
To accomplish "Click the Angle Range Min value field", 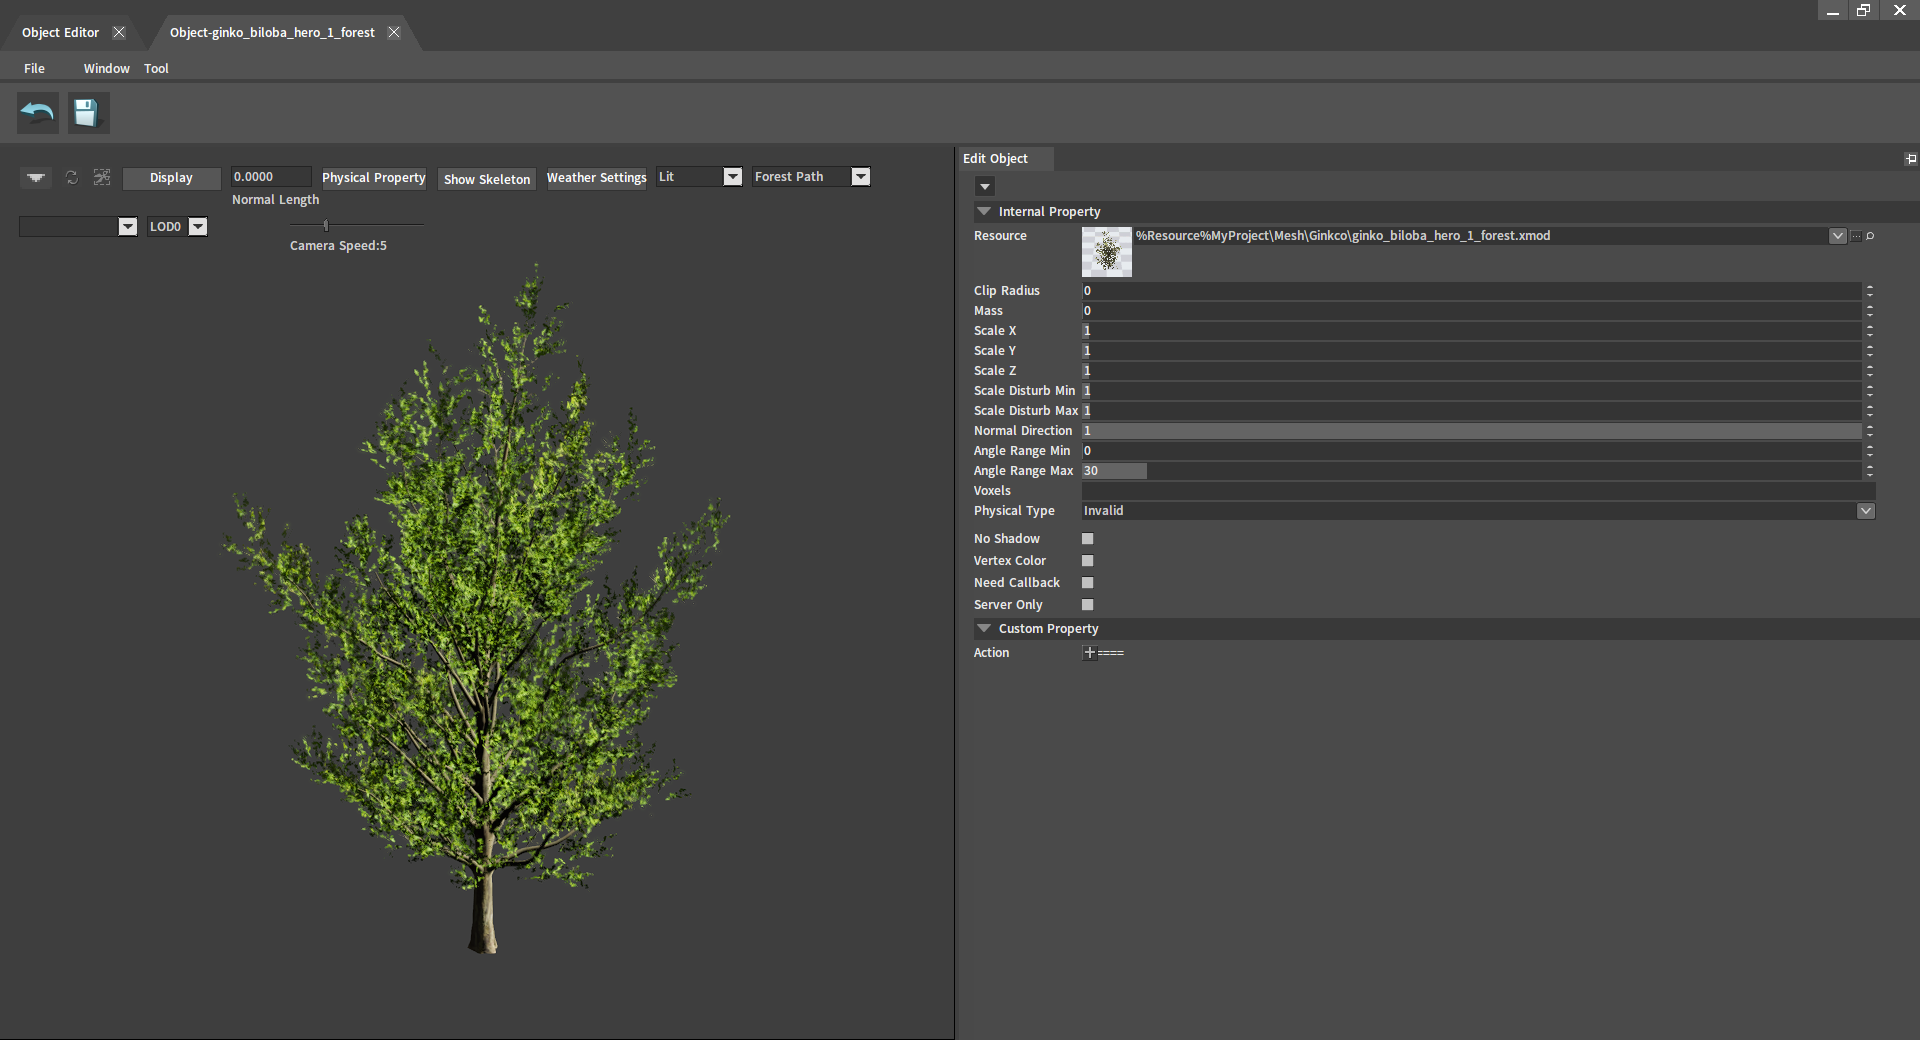I will click(1472, 451).
